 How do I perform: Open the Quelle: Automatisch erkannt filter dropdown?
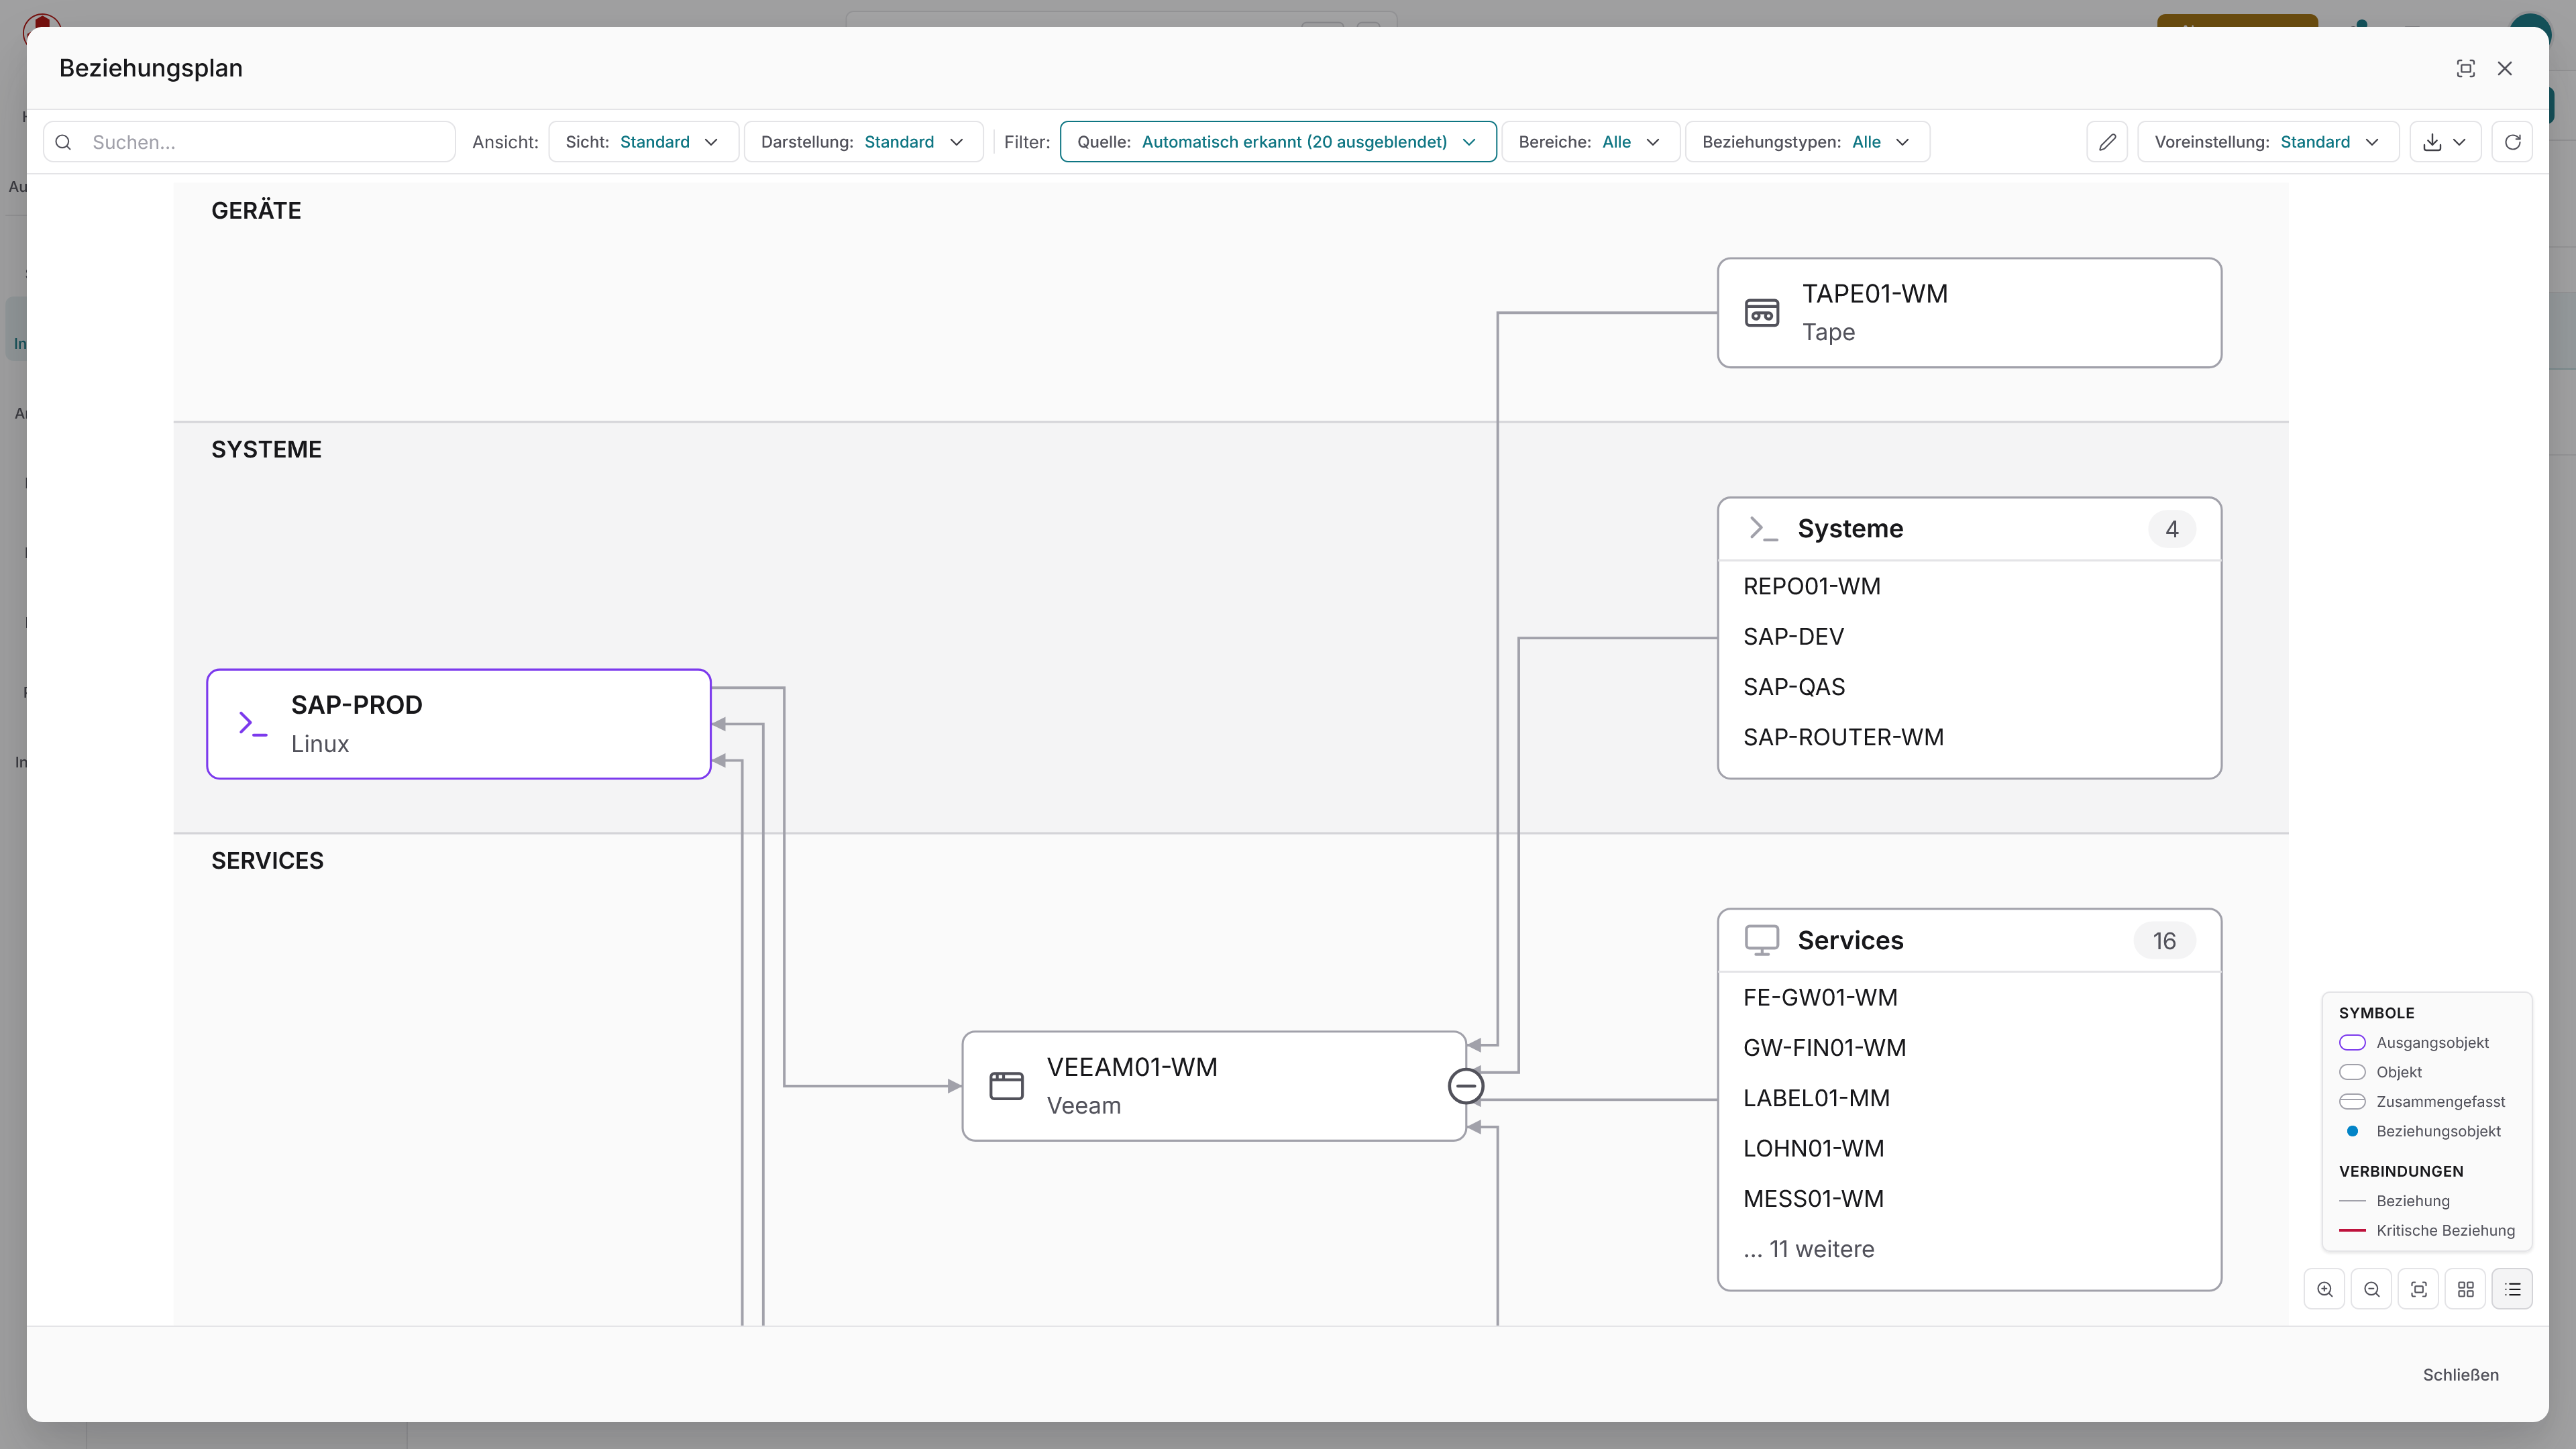[x=1278, y=142]
